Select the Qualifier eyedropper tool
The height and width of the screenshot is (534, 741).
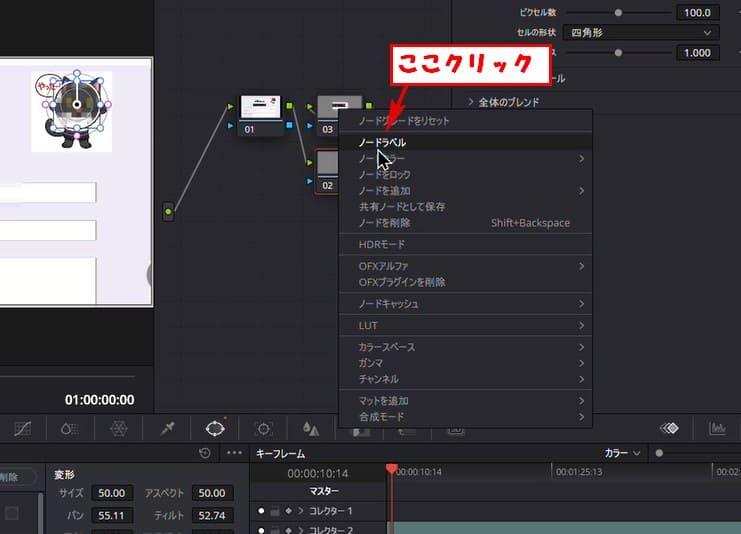167,428
